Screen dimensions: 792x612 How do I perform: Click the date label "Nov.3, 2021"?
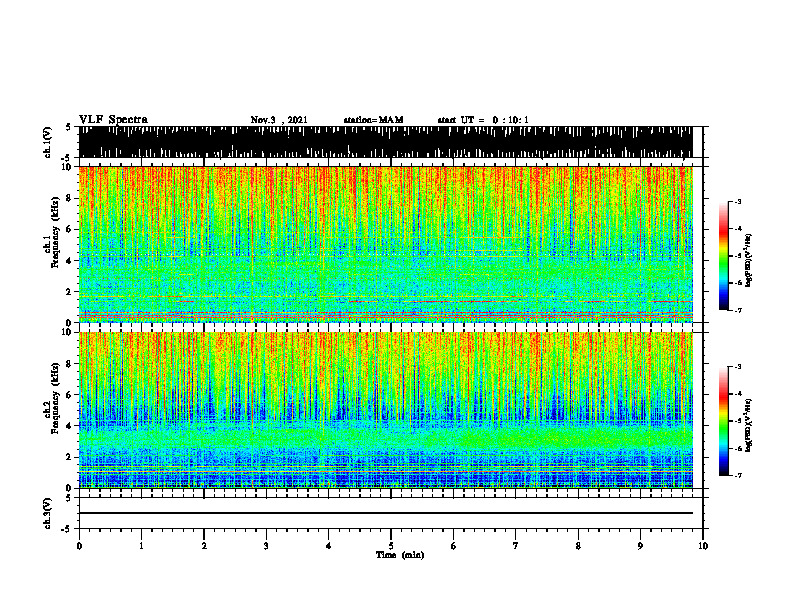click(x=279, y=120)
